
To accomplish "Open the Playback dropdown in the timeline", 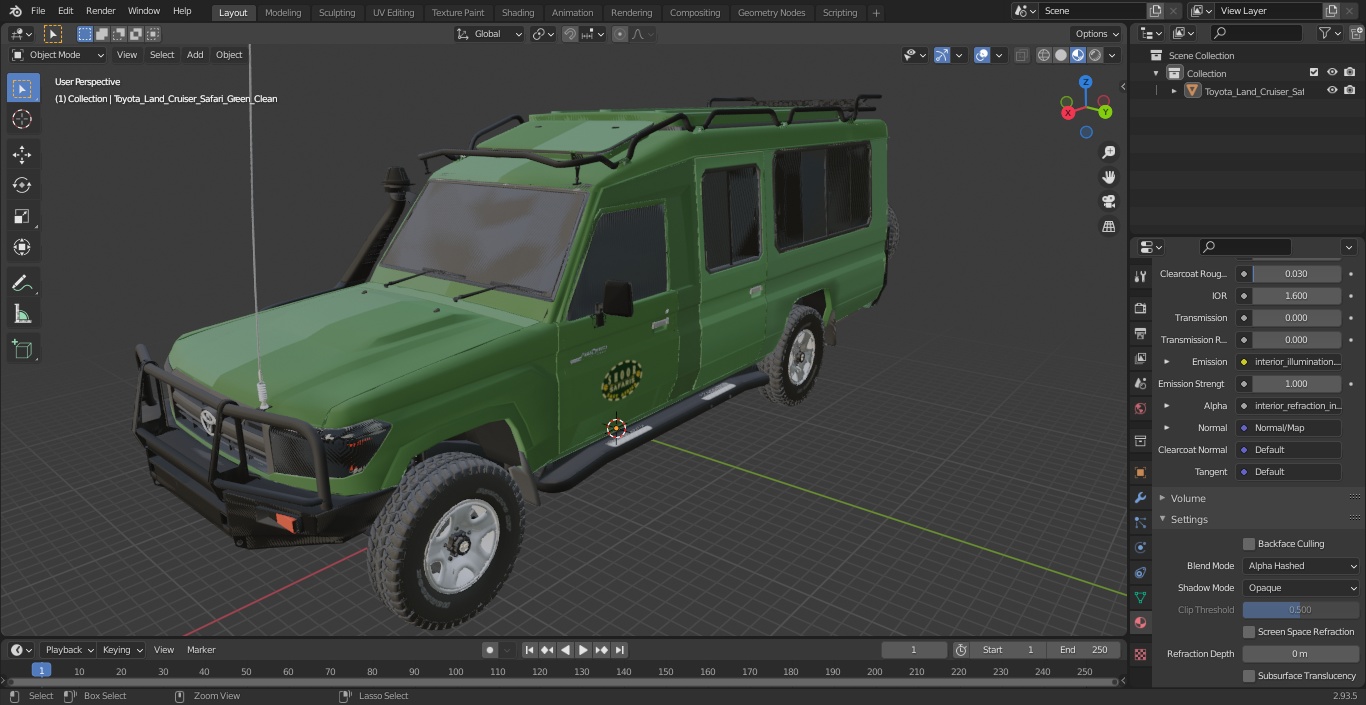I will (67, 650).
